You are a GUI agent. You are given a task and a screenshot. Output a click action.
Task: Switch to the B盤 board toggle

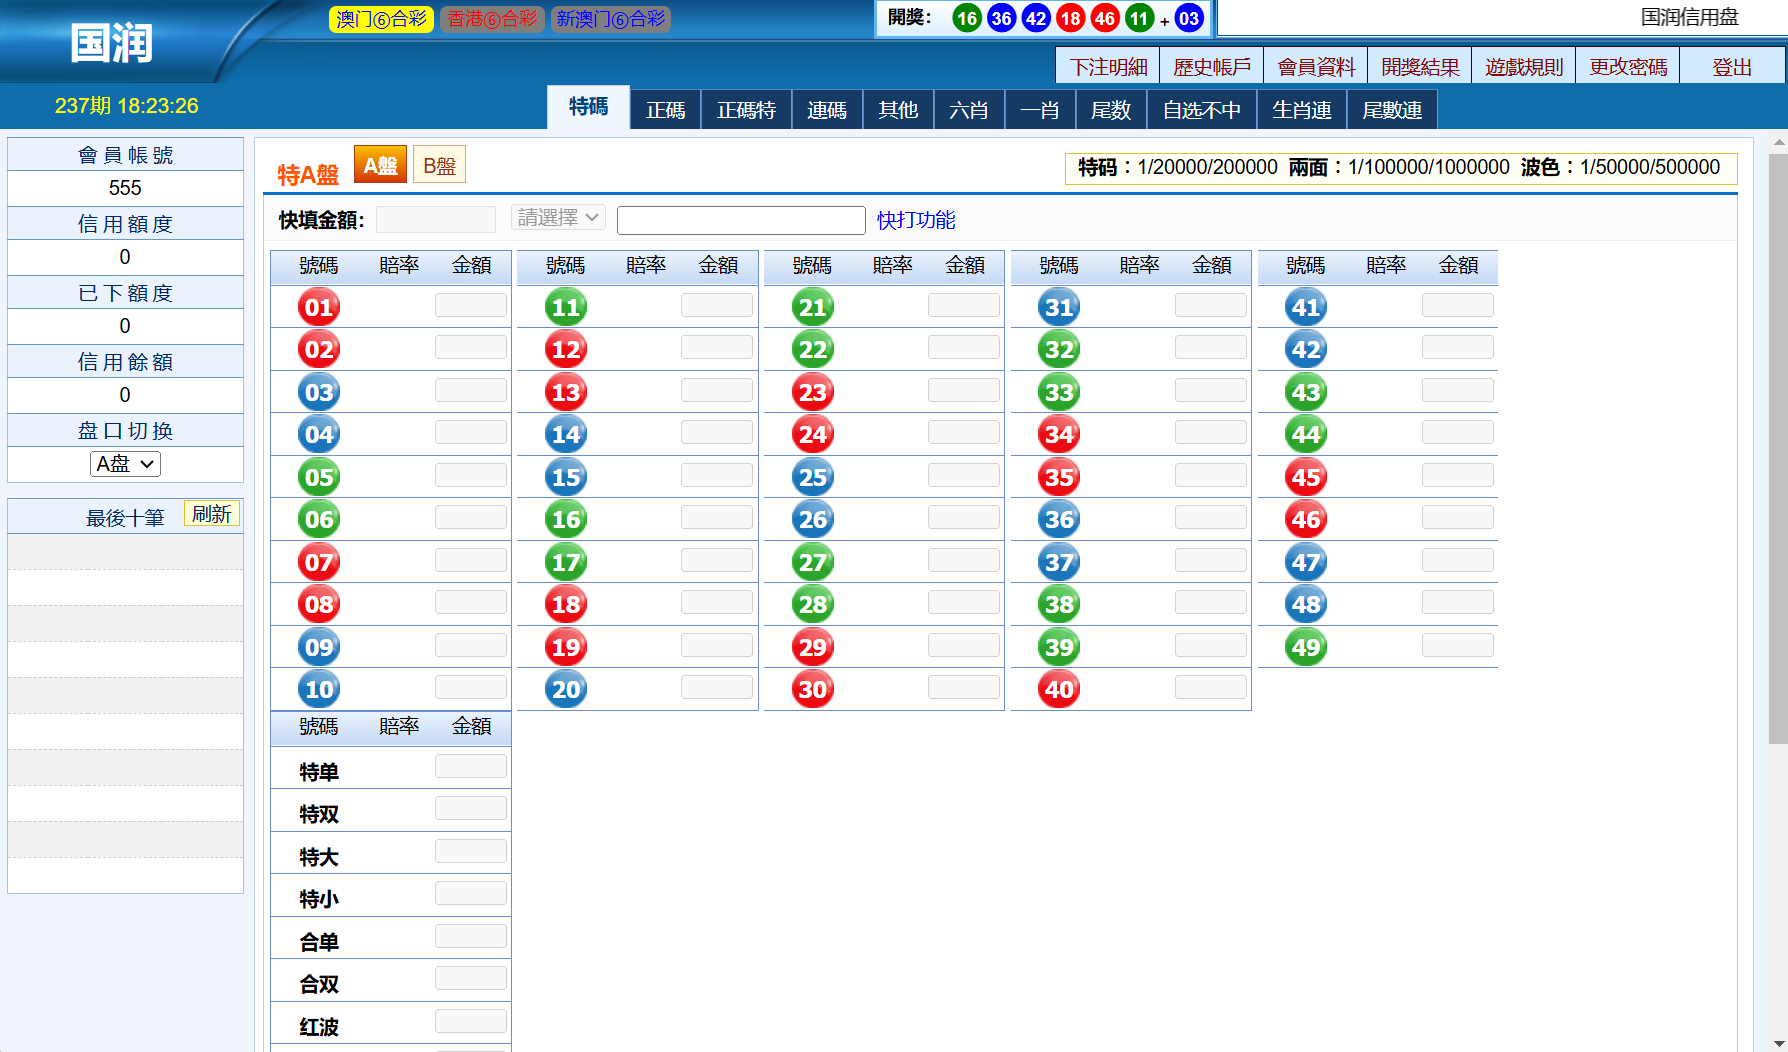click(439, 165)
